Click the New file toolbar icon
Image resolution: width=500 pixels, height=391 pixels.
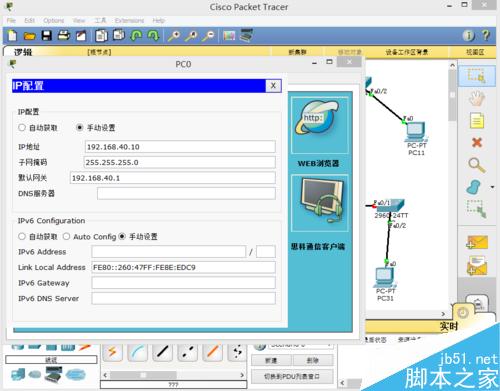click(12, 35)
